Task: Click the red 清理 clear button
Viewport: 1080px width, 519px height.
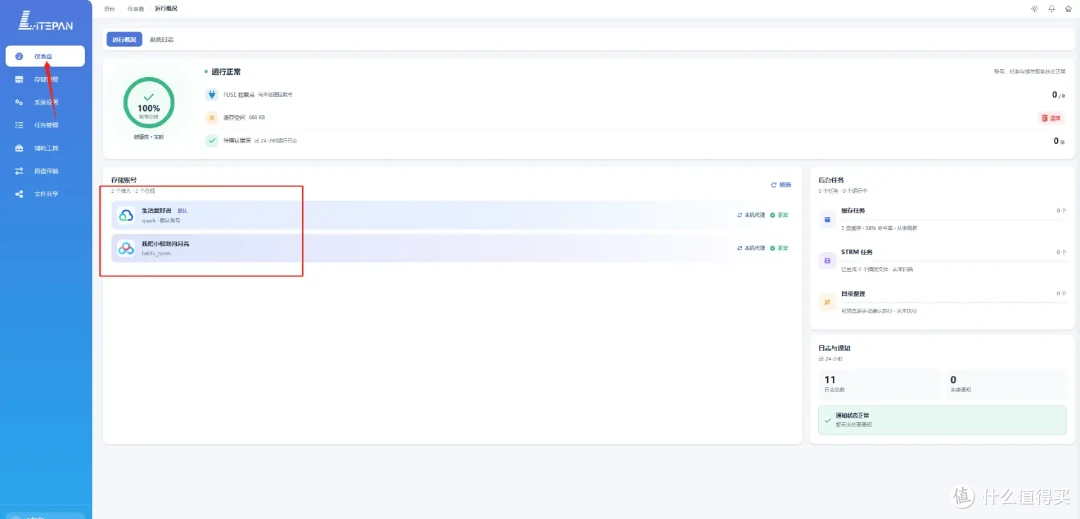Action: click(1052, 118)
